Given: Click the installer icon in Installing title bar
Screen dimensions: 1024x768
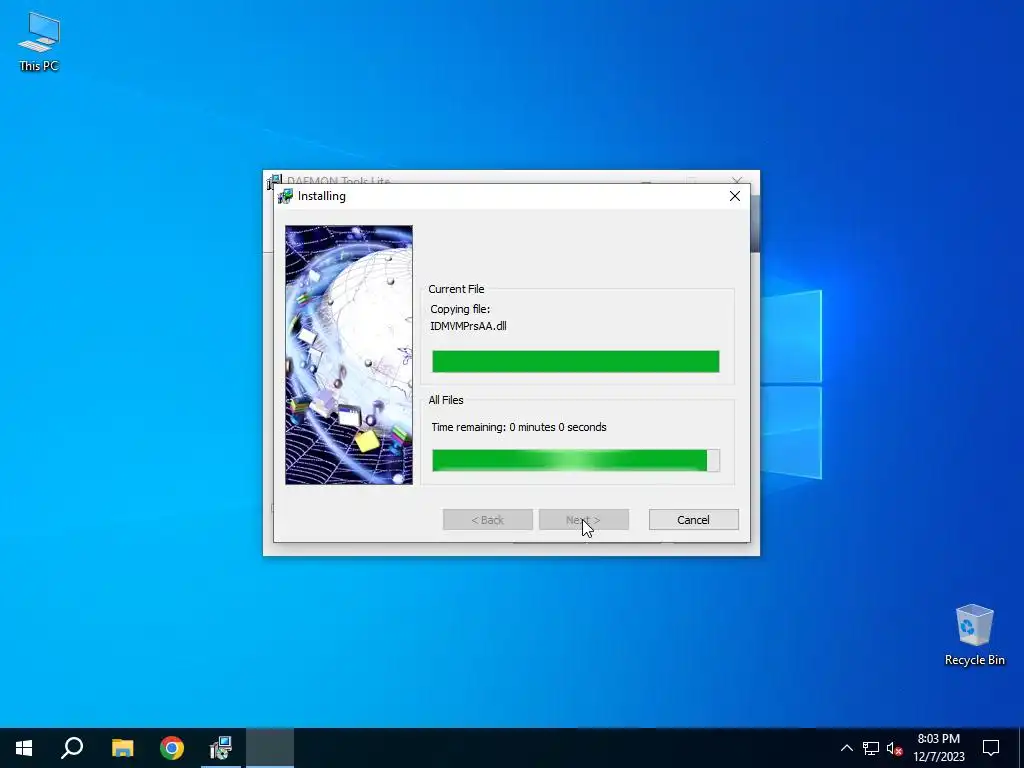Looking at the screenshot, I should pyautogui.click(x=285, y=196).
